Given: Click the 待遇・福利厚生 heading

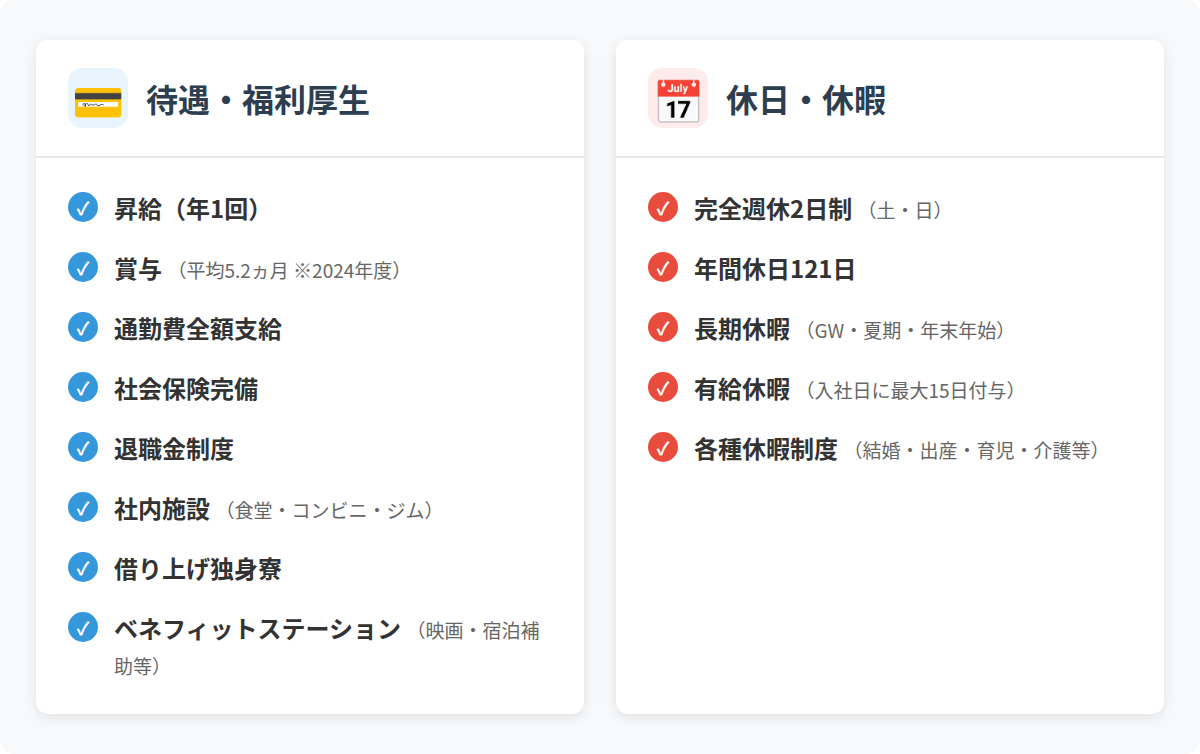Looking at the screenshot, I should click(x=258, y=101).
